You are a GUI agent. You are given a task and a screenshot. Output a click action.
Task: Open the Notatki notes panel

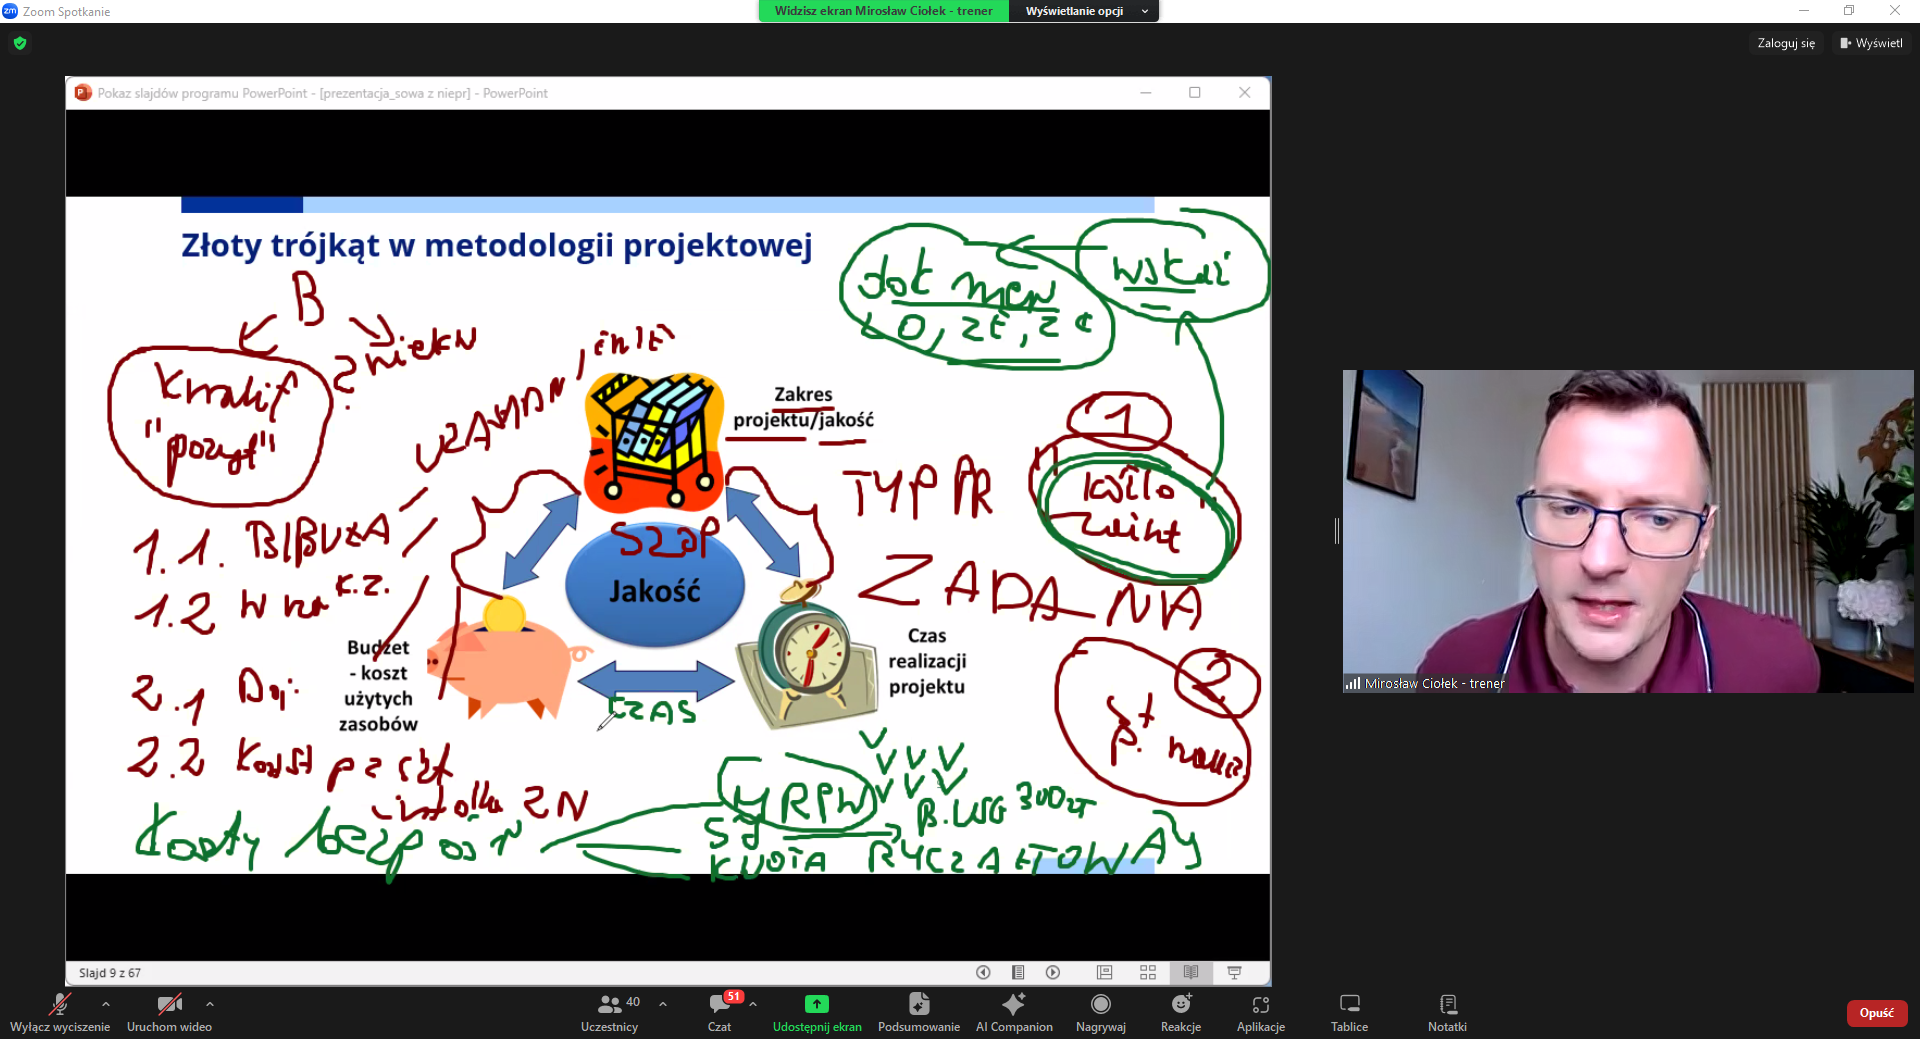pos(1447,1011)
